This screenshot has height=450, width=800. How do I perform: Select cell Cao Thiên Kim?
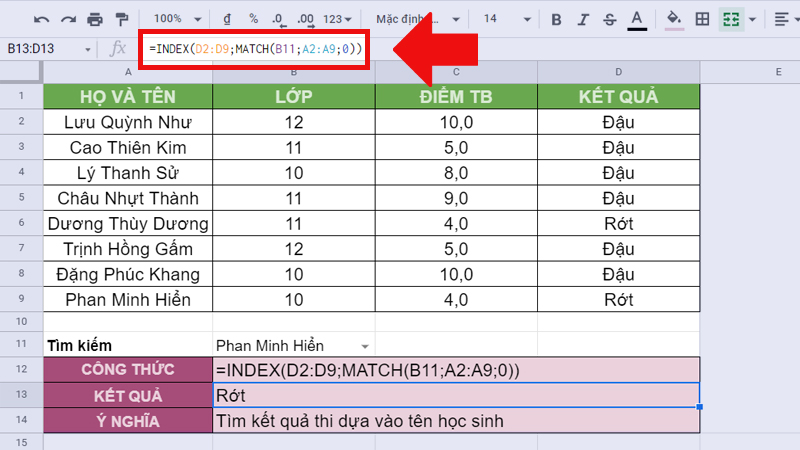[128, 147]
